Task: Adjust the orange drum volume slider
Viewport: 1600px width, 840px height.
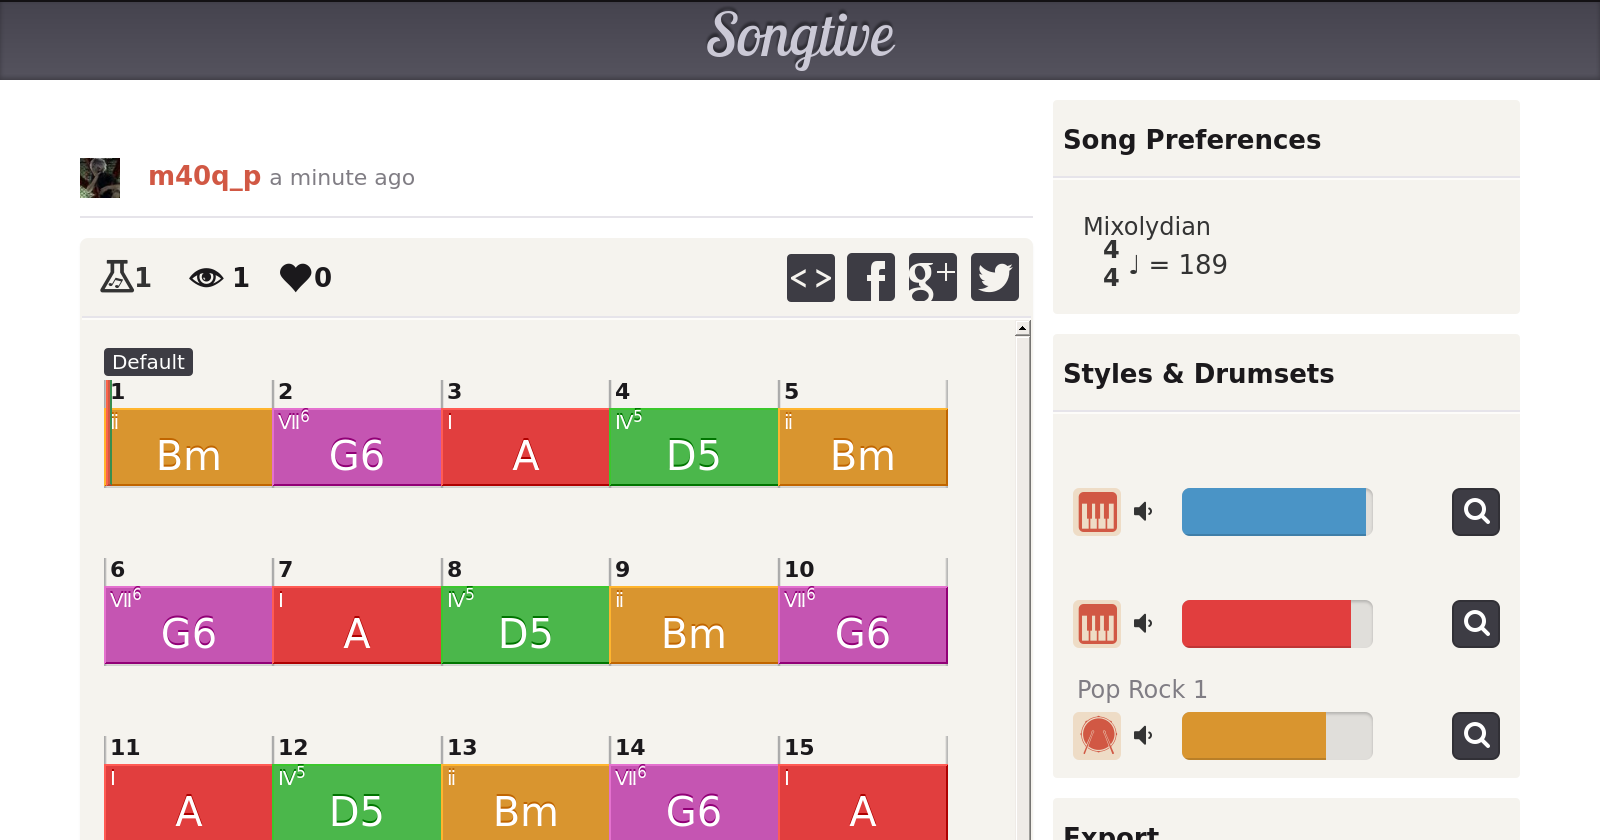Action: (1276, 736)
